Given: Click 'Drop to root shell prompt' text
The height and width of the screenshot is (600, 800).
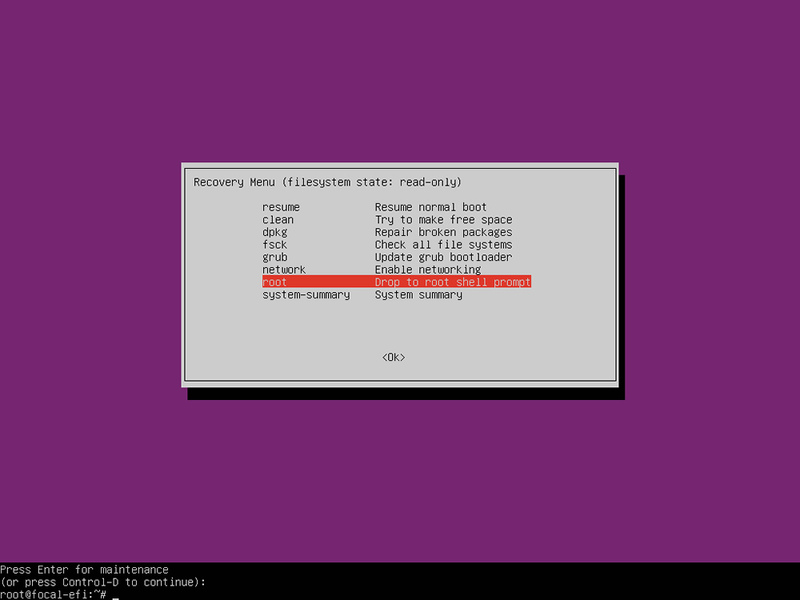Looking at the screenshot, I should pos(453,282).
